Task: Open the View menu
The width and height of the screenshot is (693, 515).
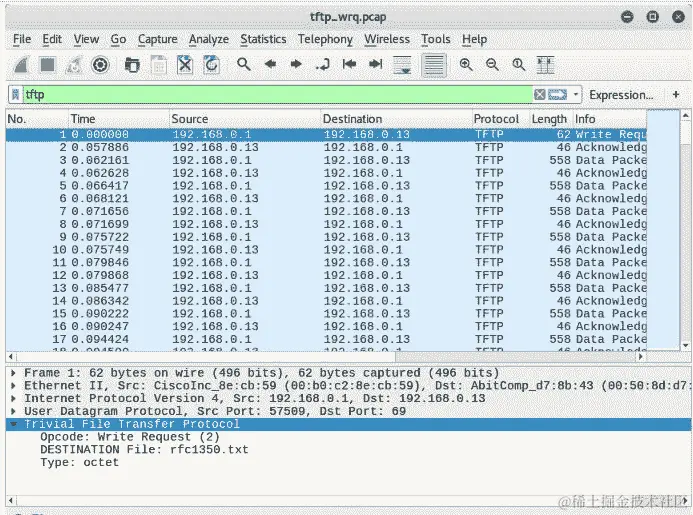Action: click(x=86, y=39)
